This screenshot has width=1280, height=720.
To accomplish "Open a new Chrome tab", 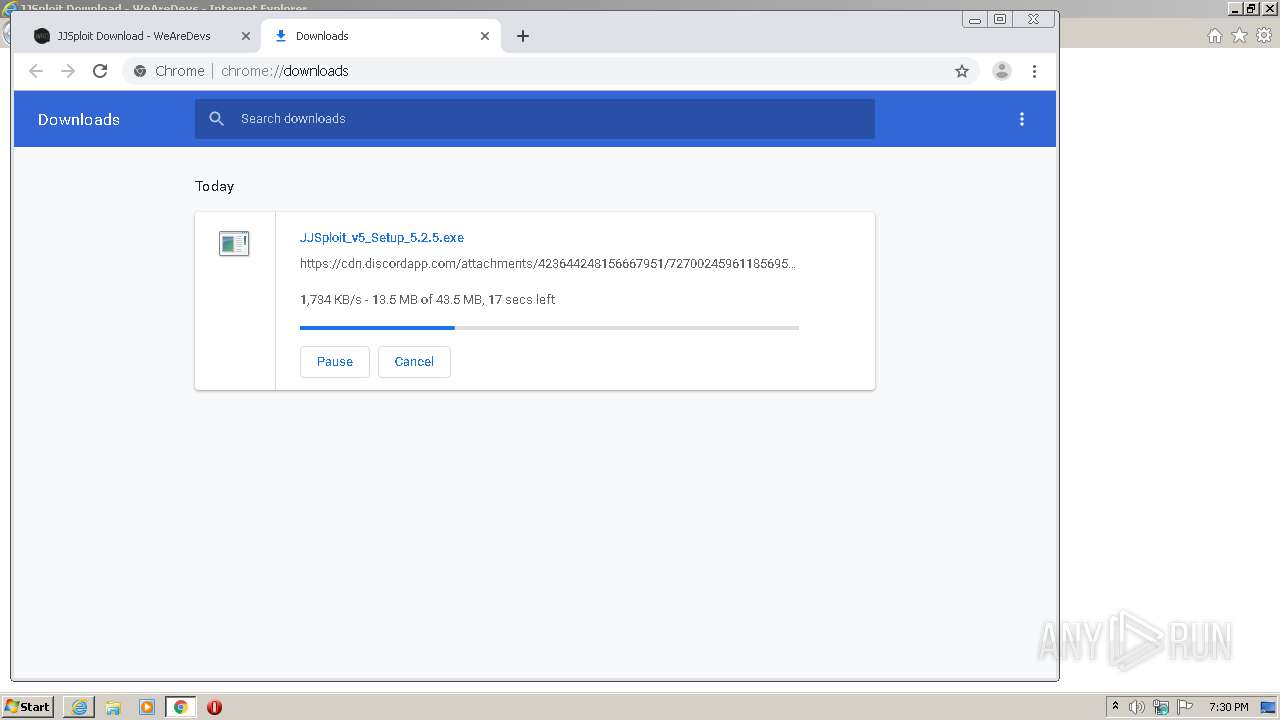I will pyautogui.click(x=523, y=36).
